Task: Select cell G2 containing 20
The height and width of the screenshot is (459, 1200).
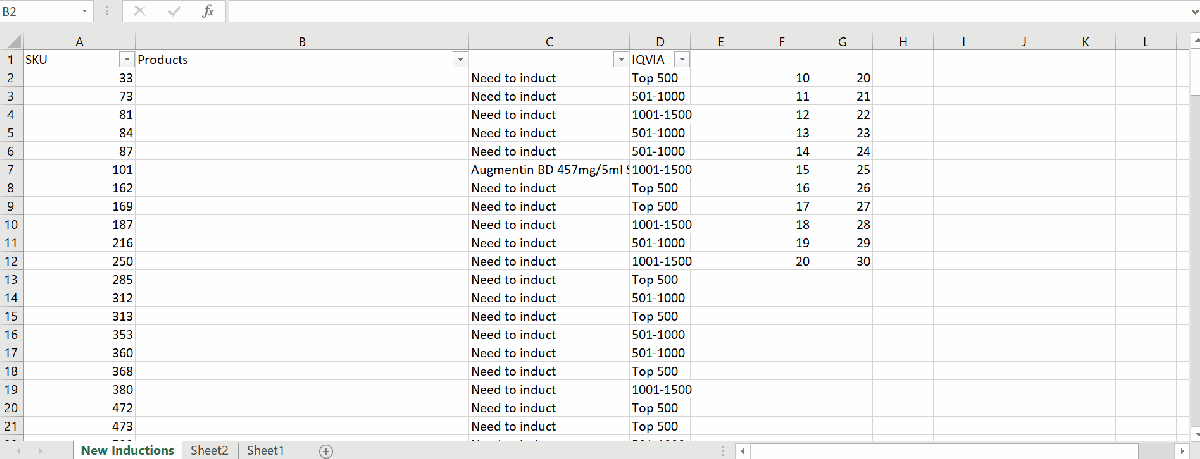Action: 842,78
